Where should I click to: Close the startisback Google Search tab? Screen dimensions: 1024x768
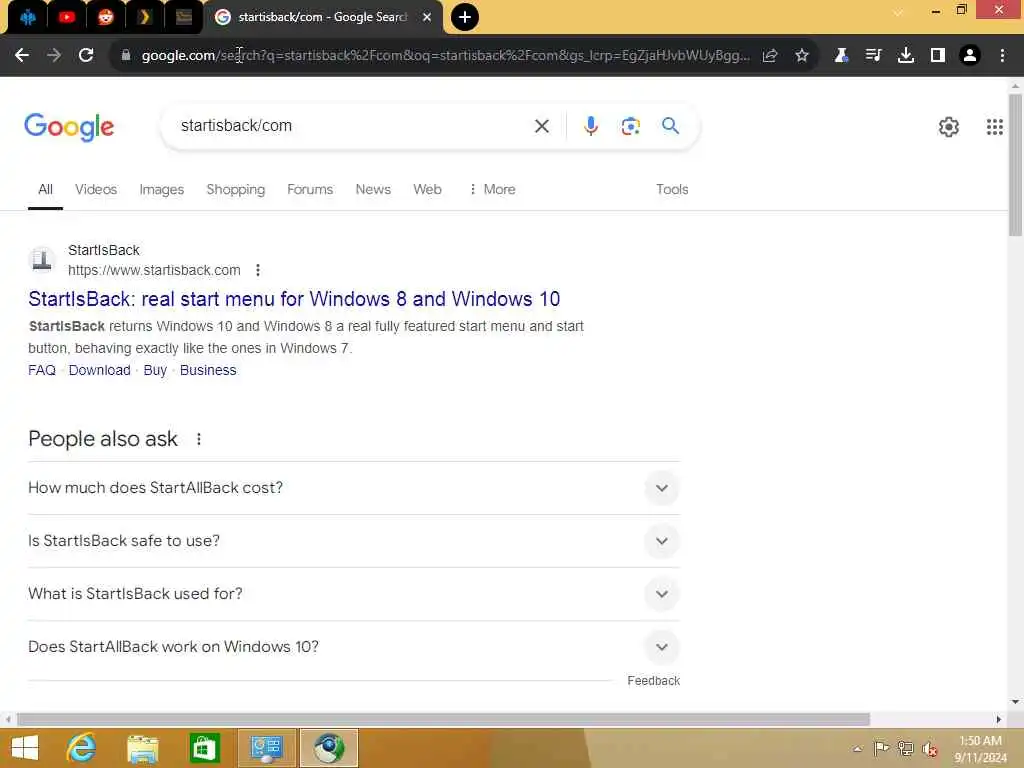[427, 17]
